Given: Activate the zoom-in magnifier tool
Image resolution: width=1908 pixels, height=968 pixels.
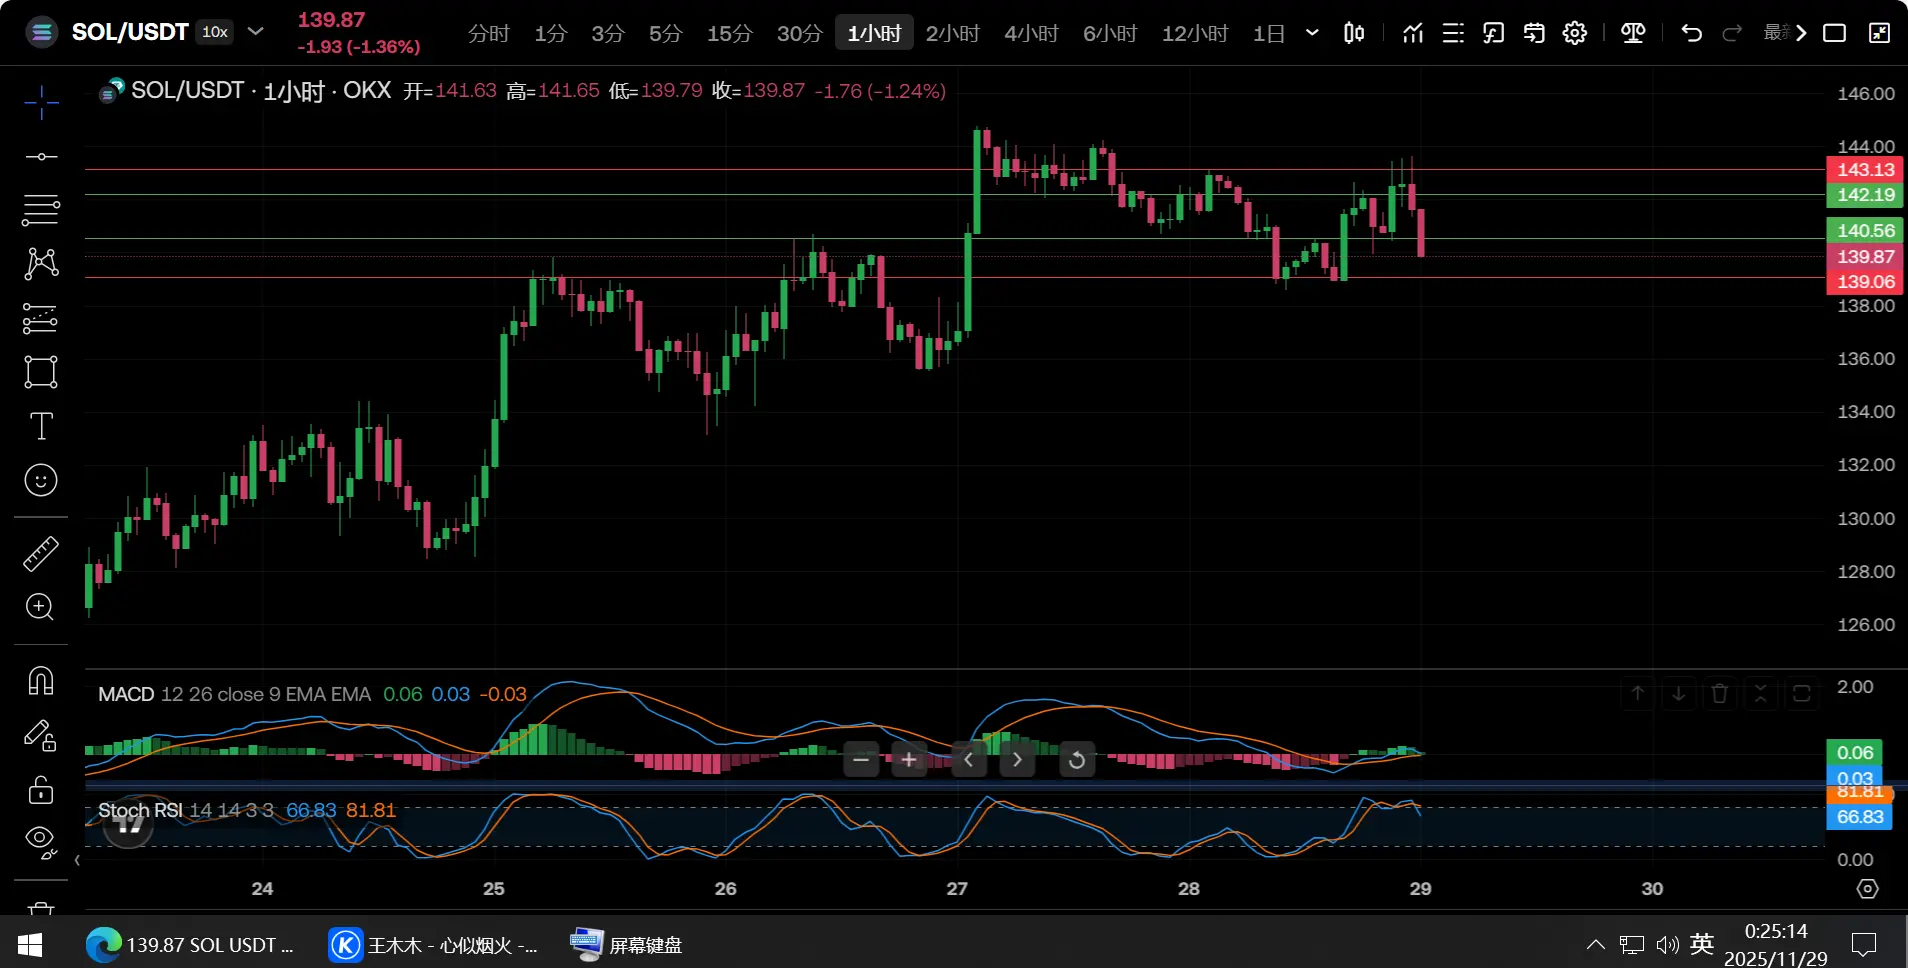Looking at the screenshot, I should point(41,607).
